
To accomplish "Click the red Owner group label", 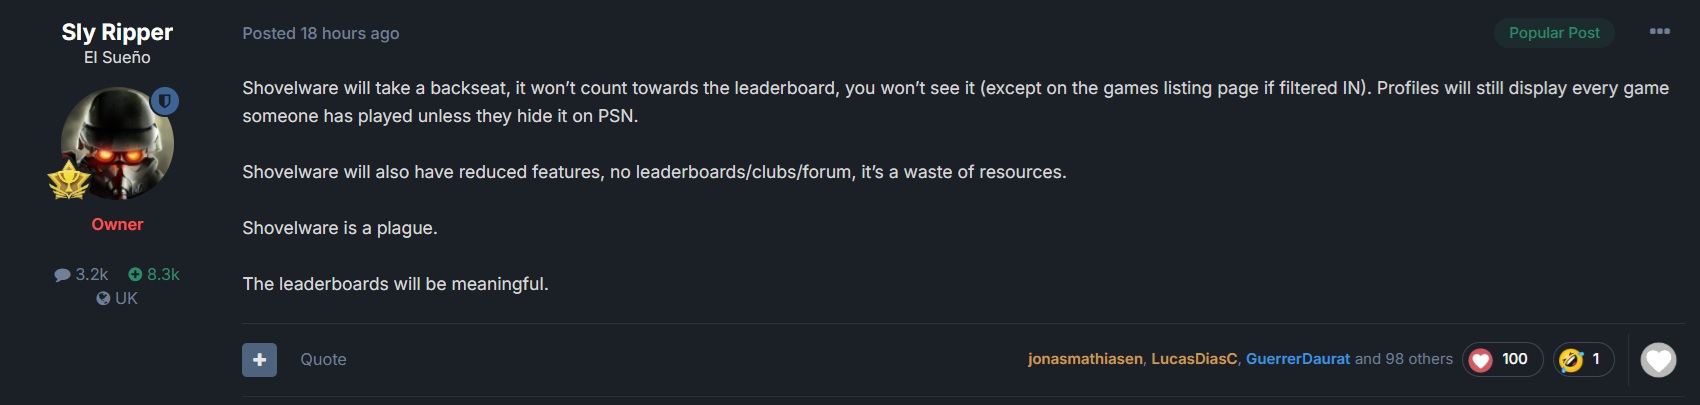I will pos(117,224).
